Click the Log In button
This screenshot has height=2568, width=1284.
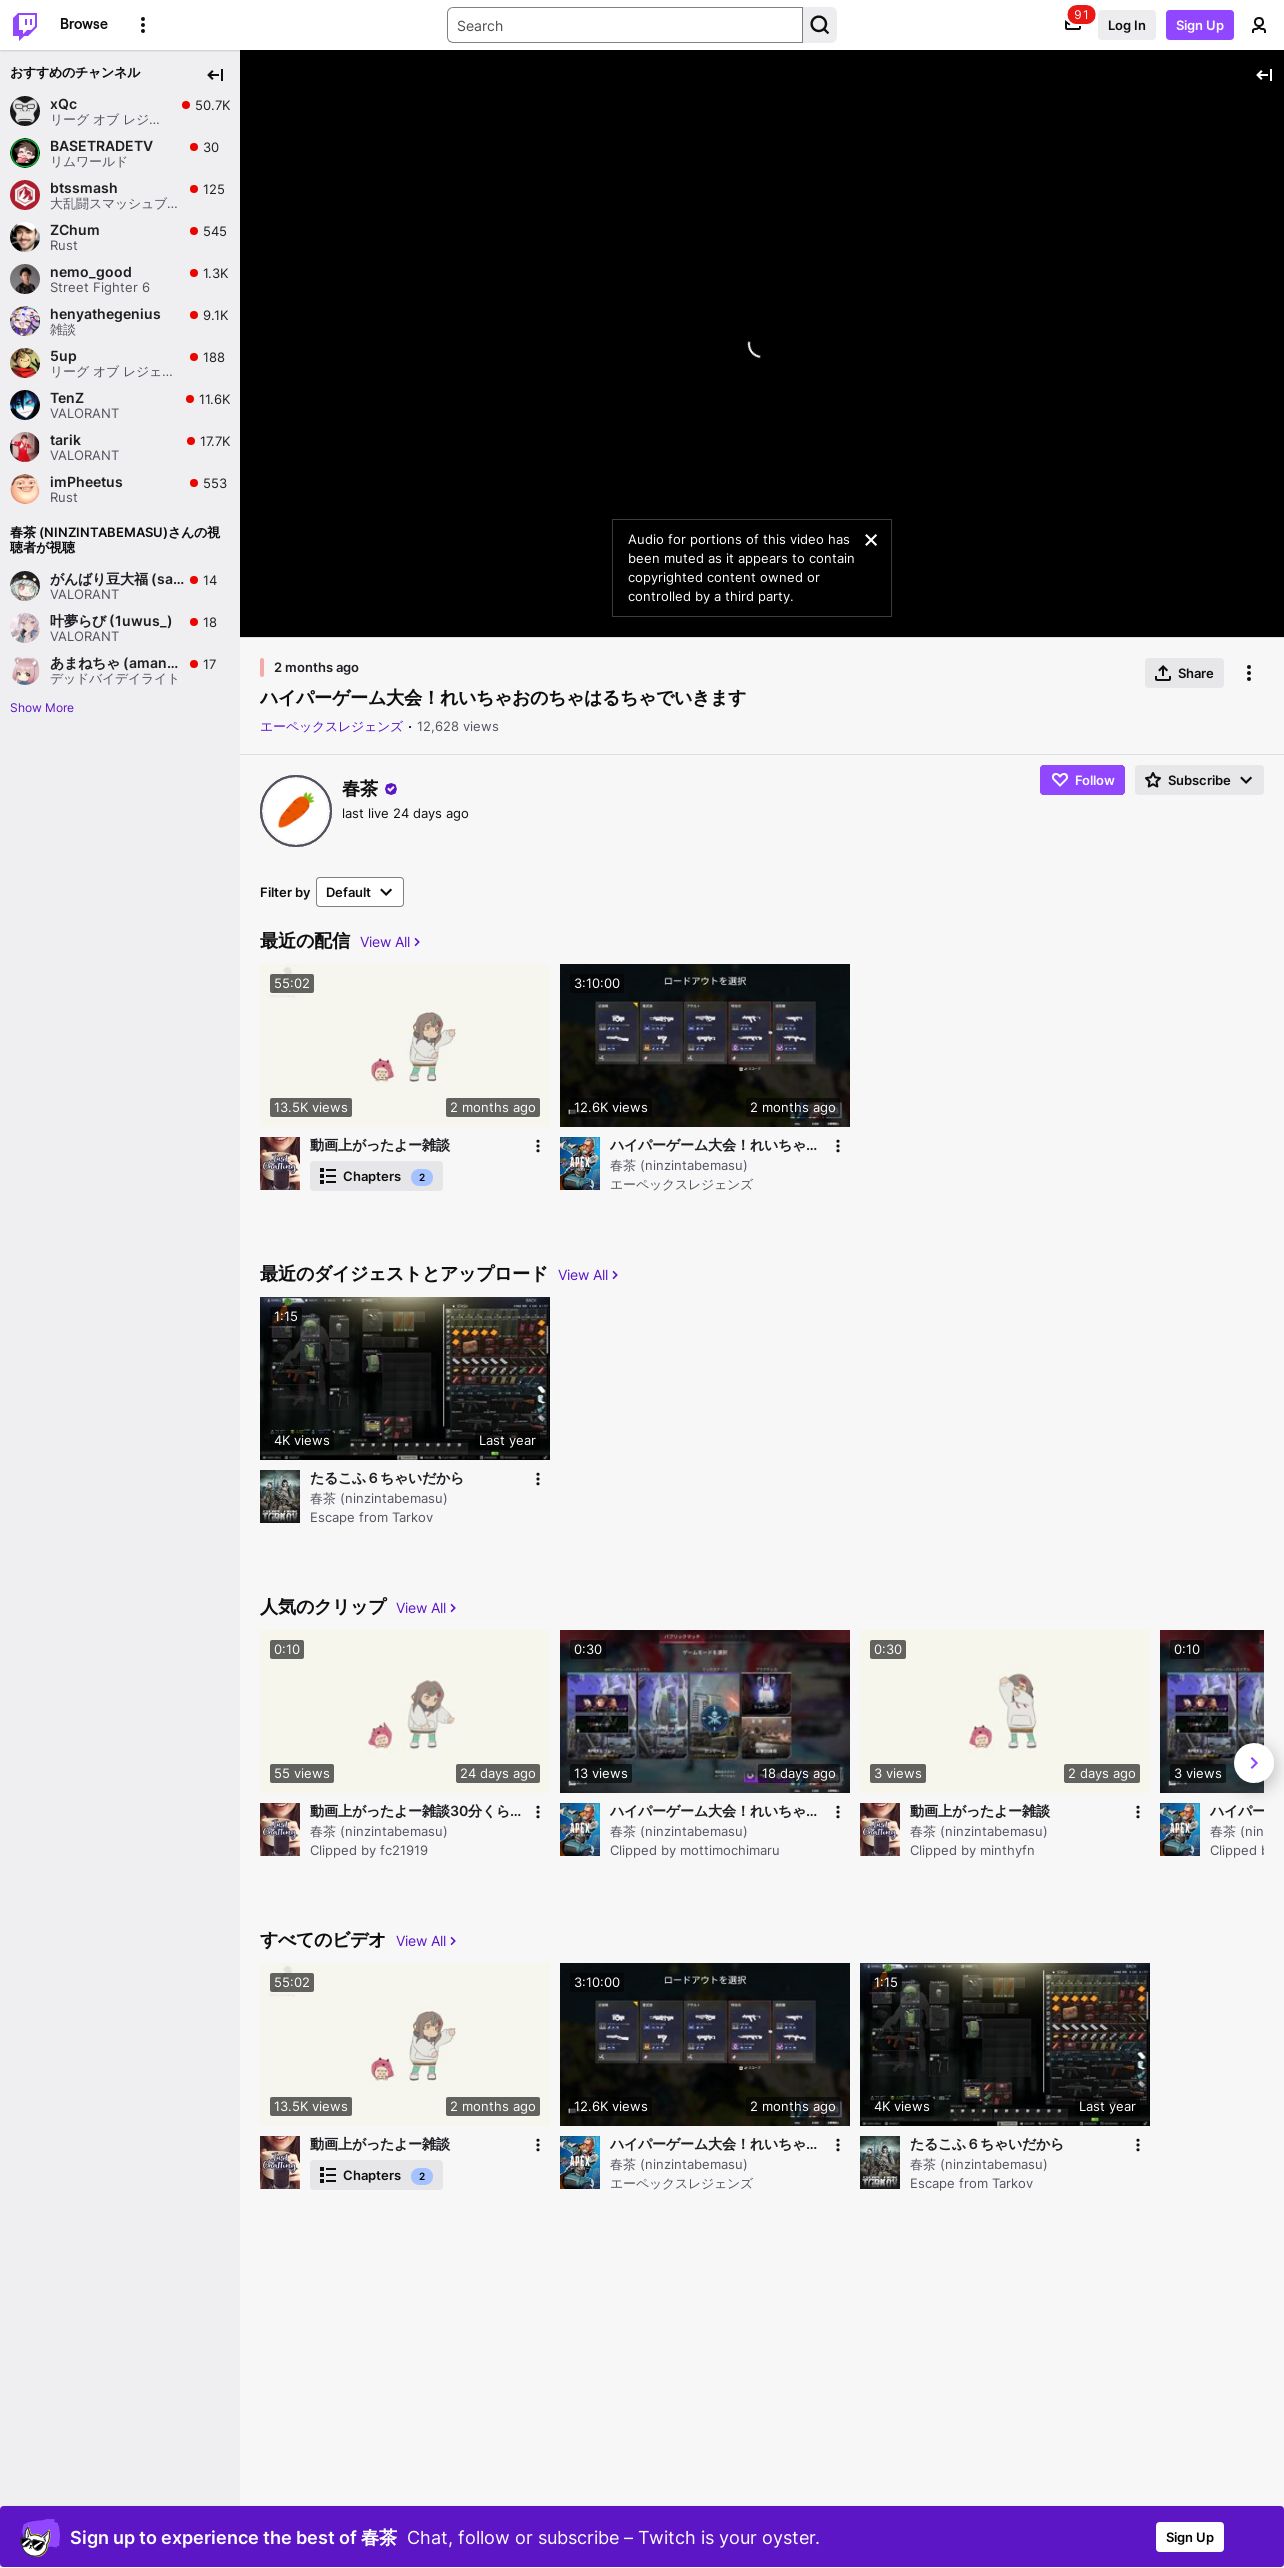(x=1126, y=25)
